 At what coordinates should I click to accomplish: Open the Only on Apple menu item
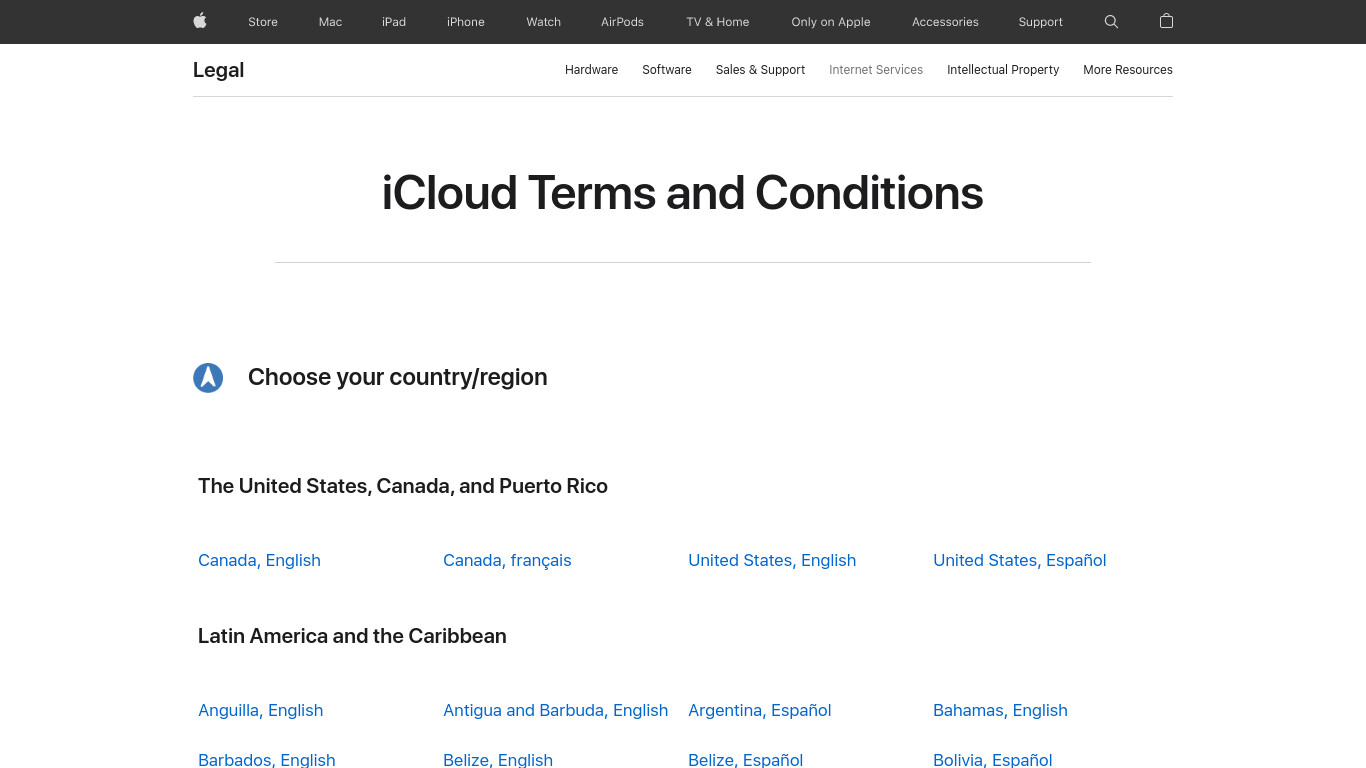pyautogui.click(x=831, y=22)
